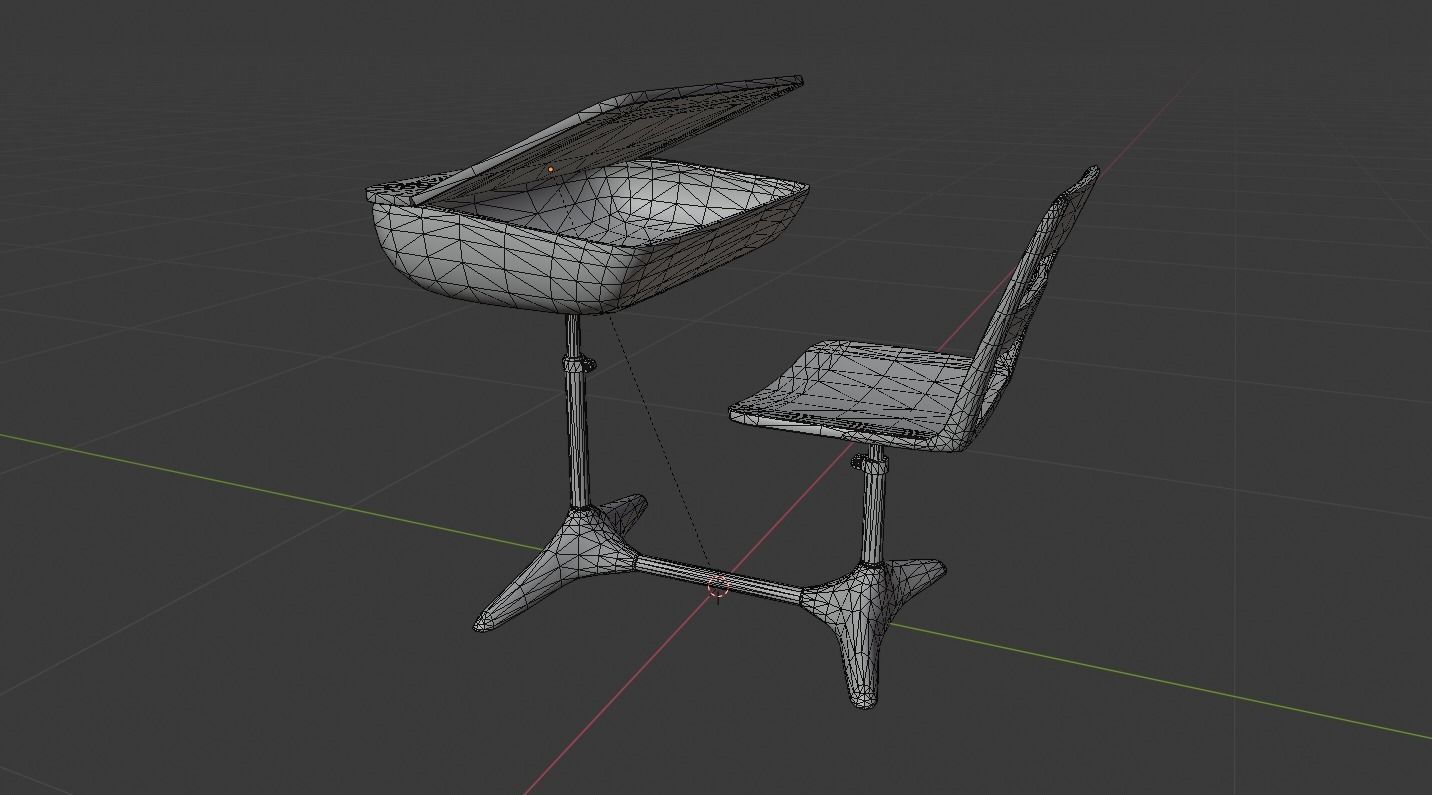Click the 3D cursor on the connecting bar

718,587
